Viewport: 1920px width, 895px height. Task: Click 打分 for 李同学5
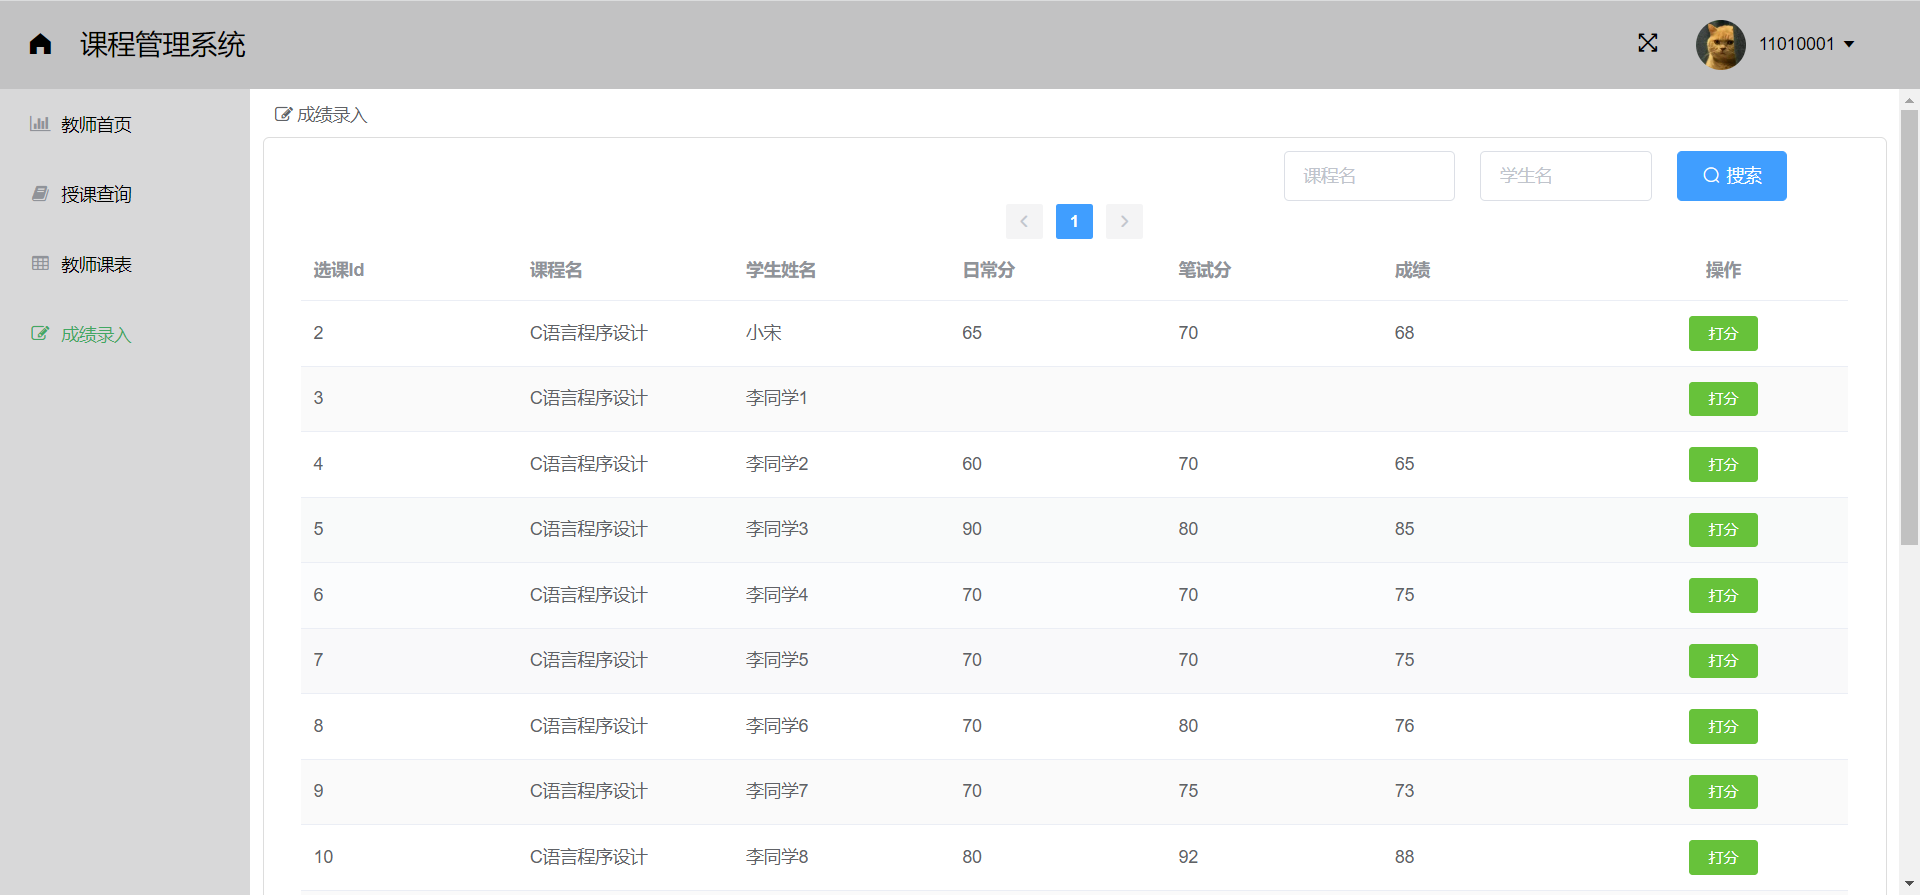[1723, 661]
